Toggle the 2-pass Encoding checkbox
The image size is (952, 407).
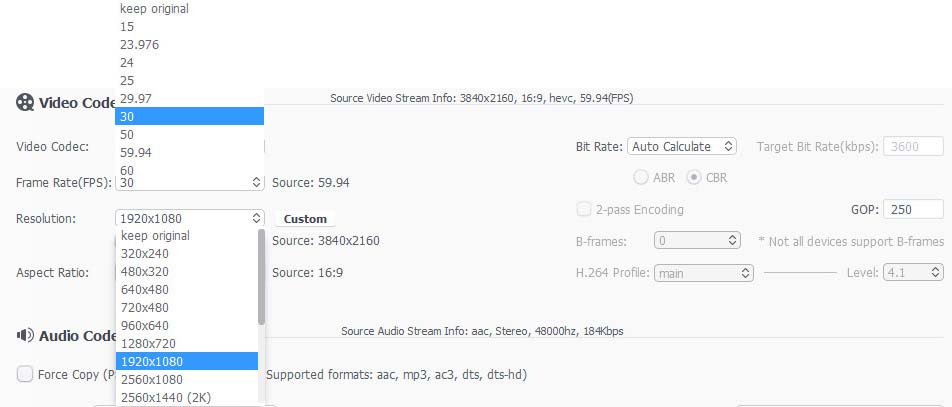pos(584,210)
